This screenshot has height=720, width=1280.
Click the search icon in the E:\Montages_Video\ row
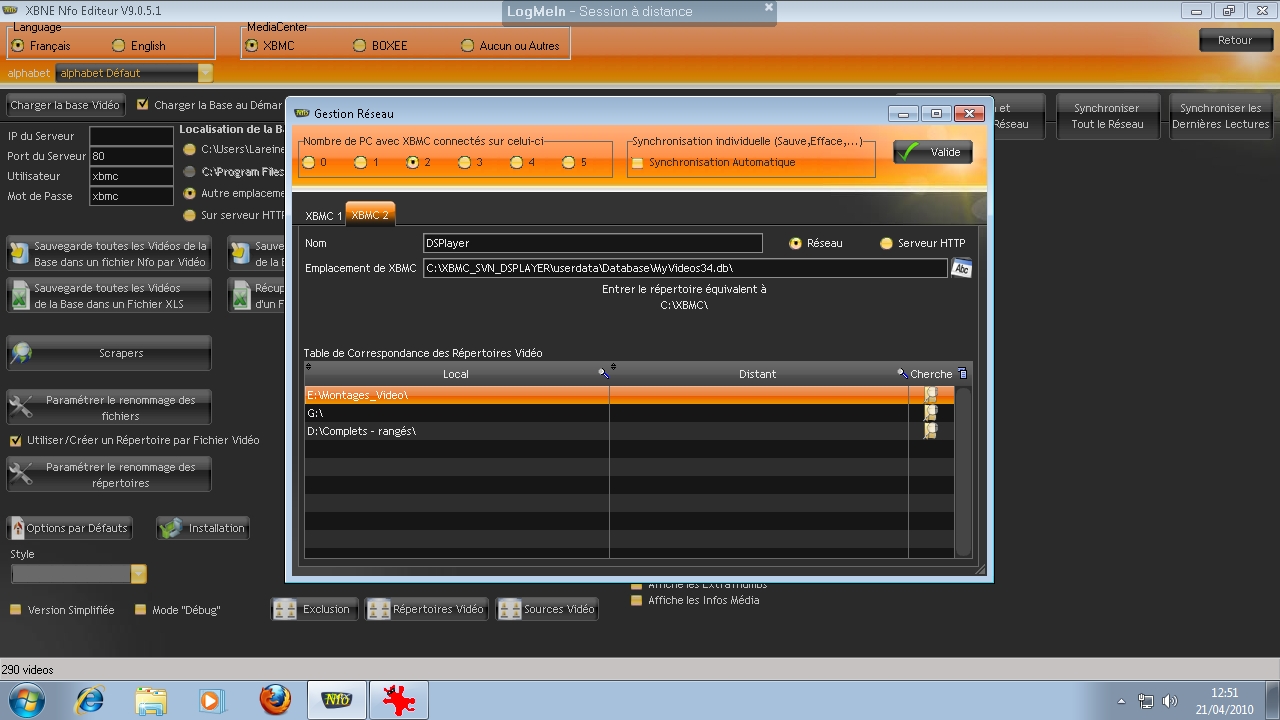[930, 395]
